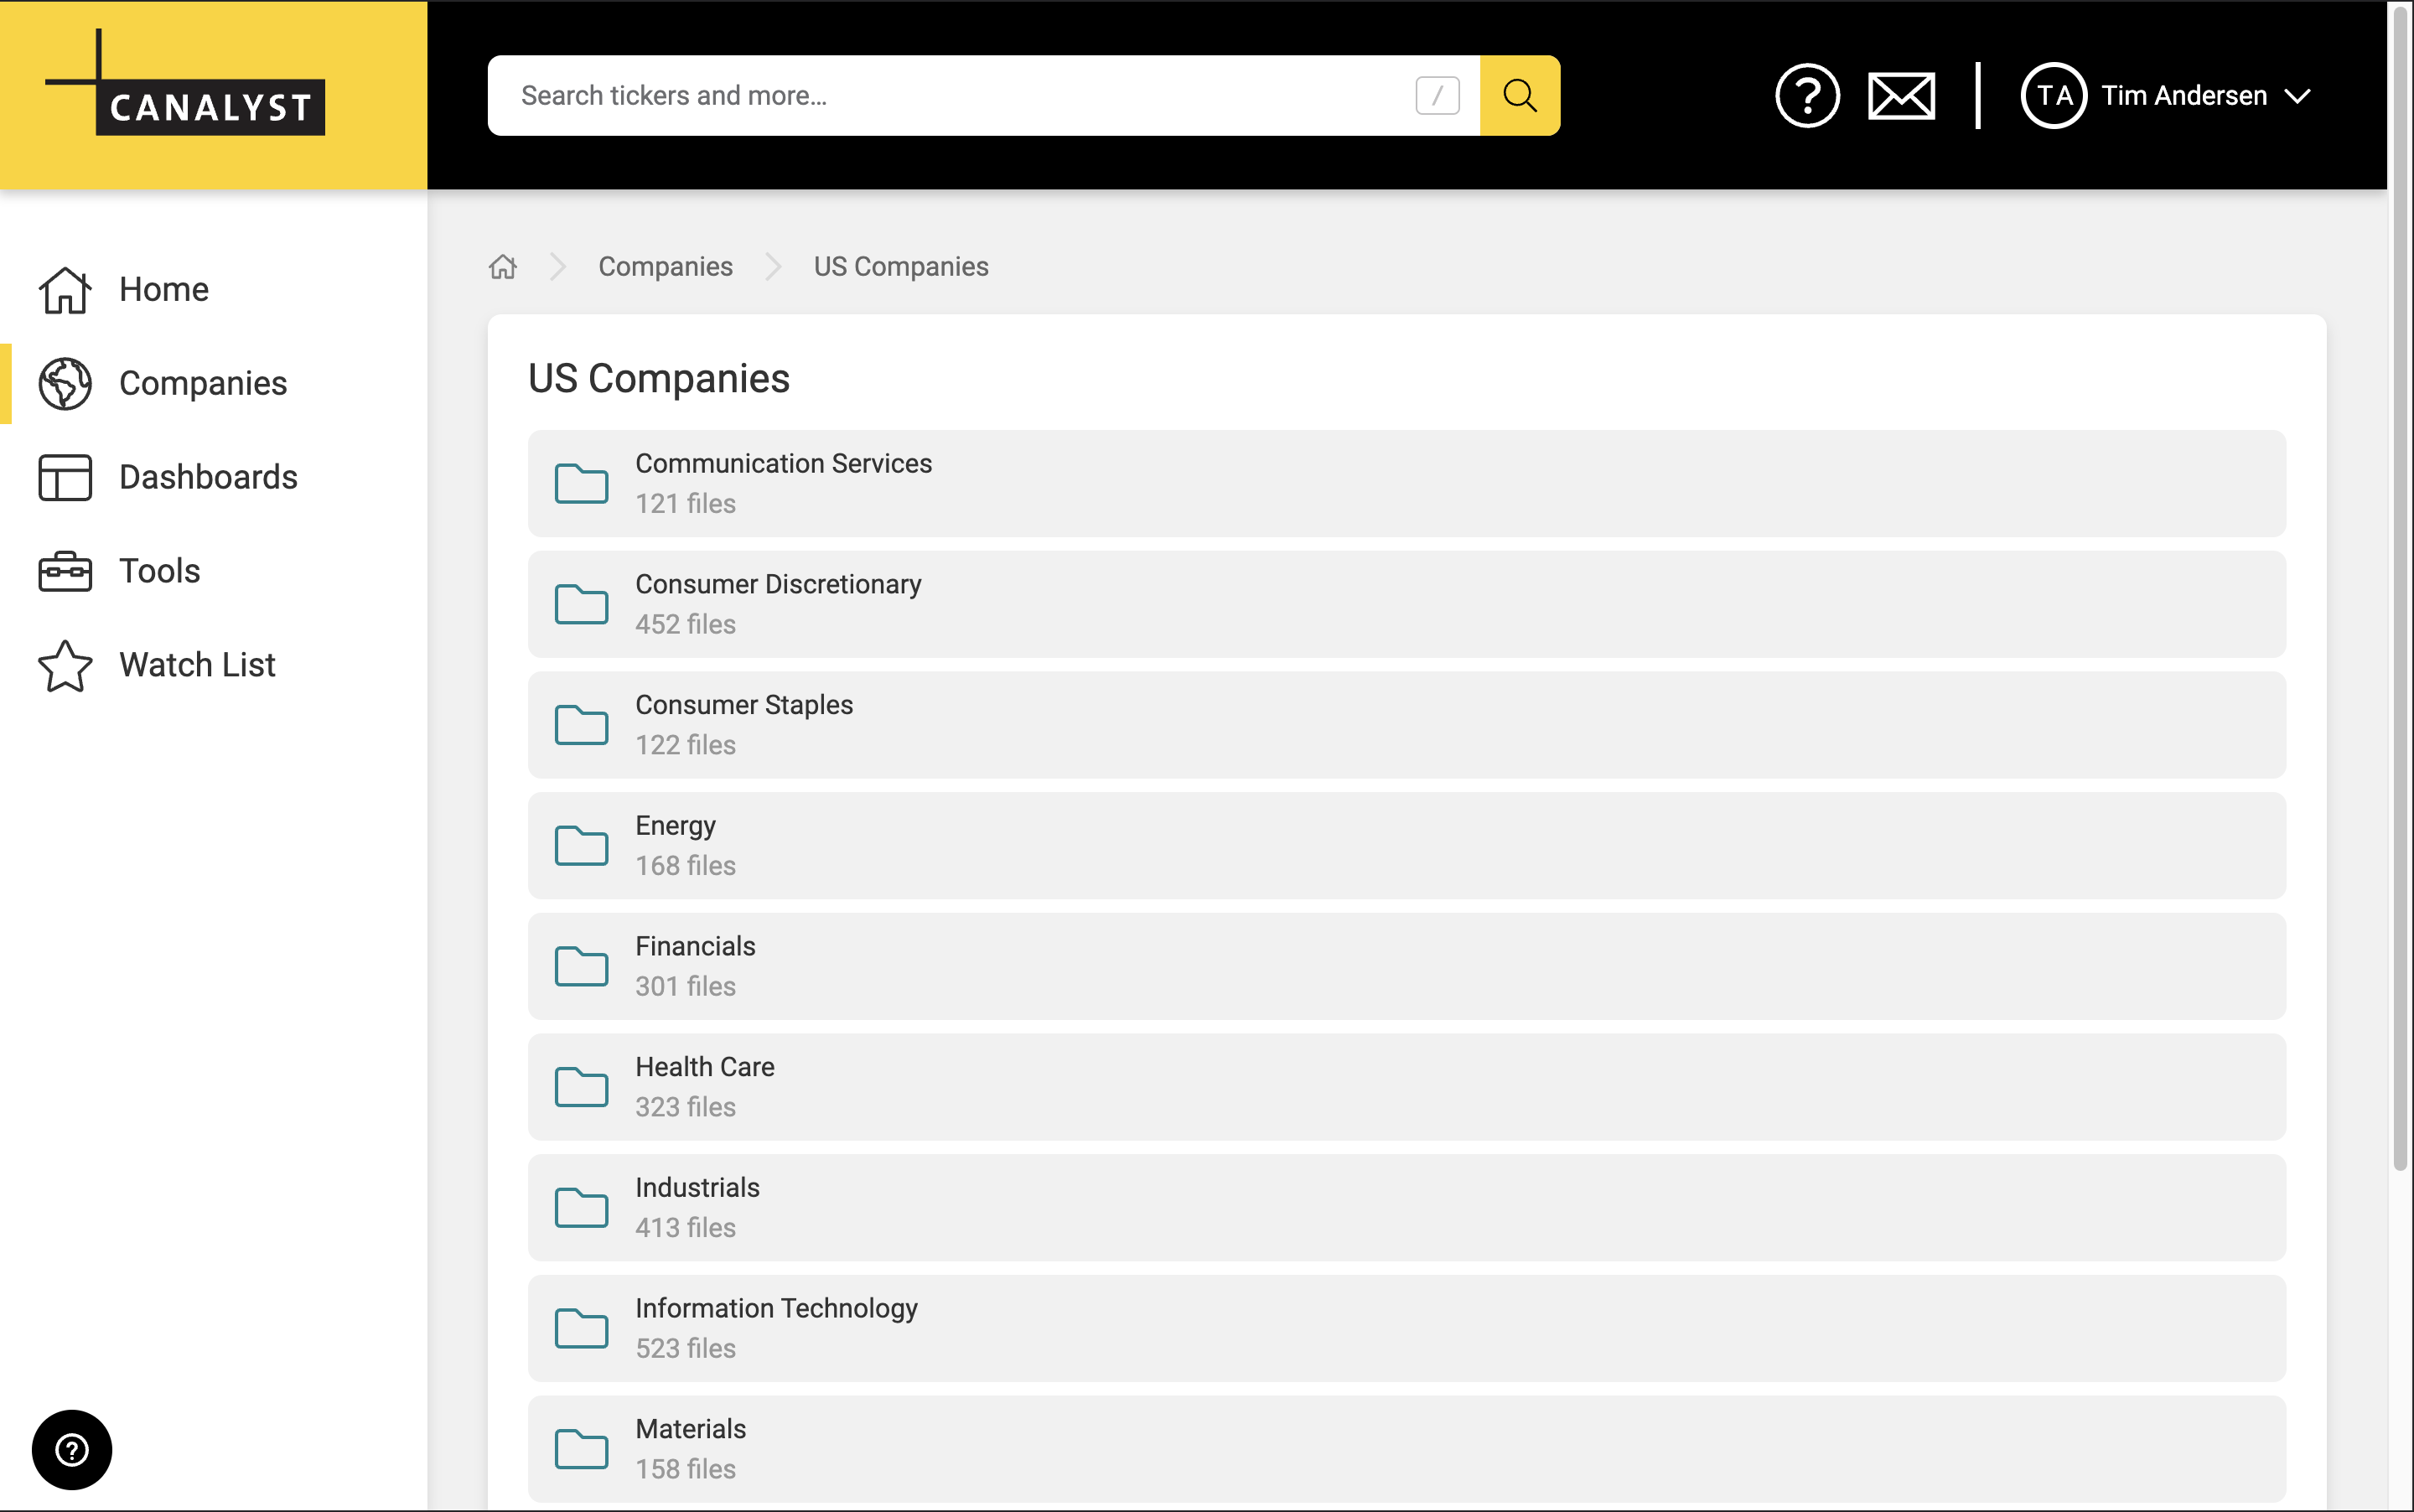Expand the Tim Andersen account dropdown arrow
The image size is (2414, 1512).
2298,97
